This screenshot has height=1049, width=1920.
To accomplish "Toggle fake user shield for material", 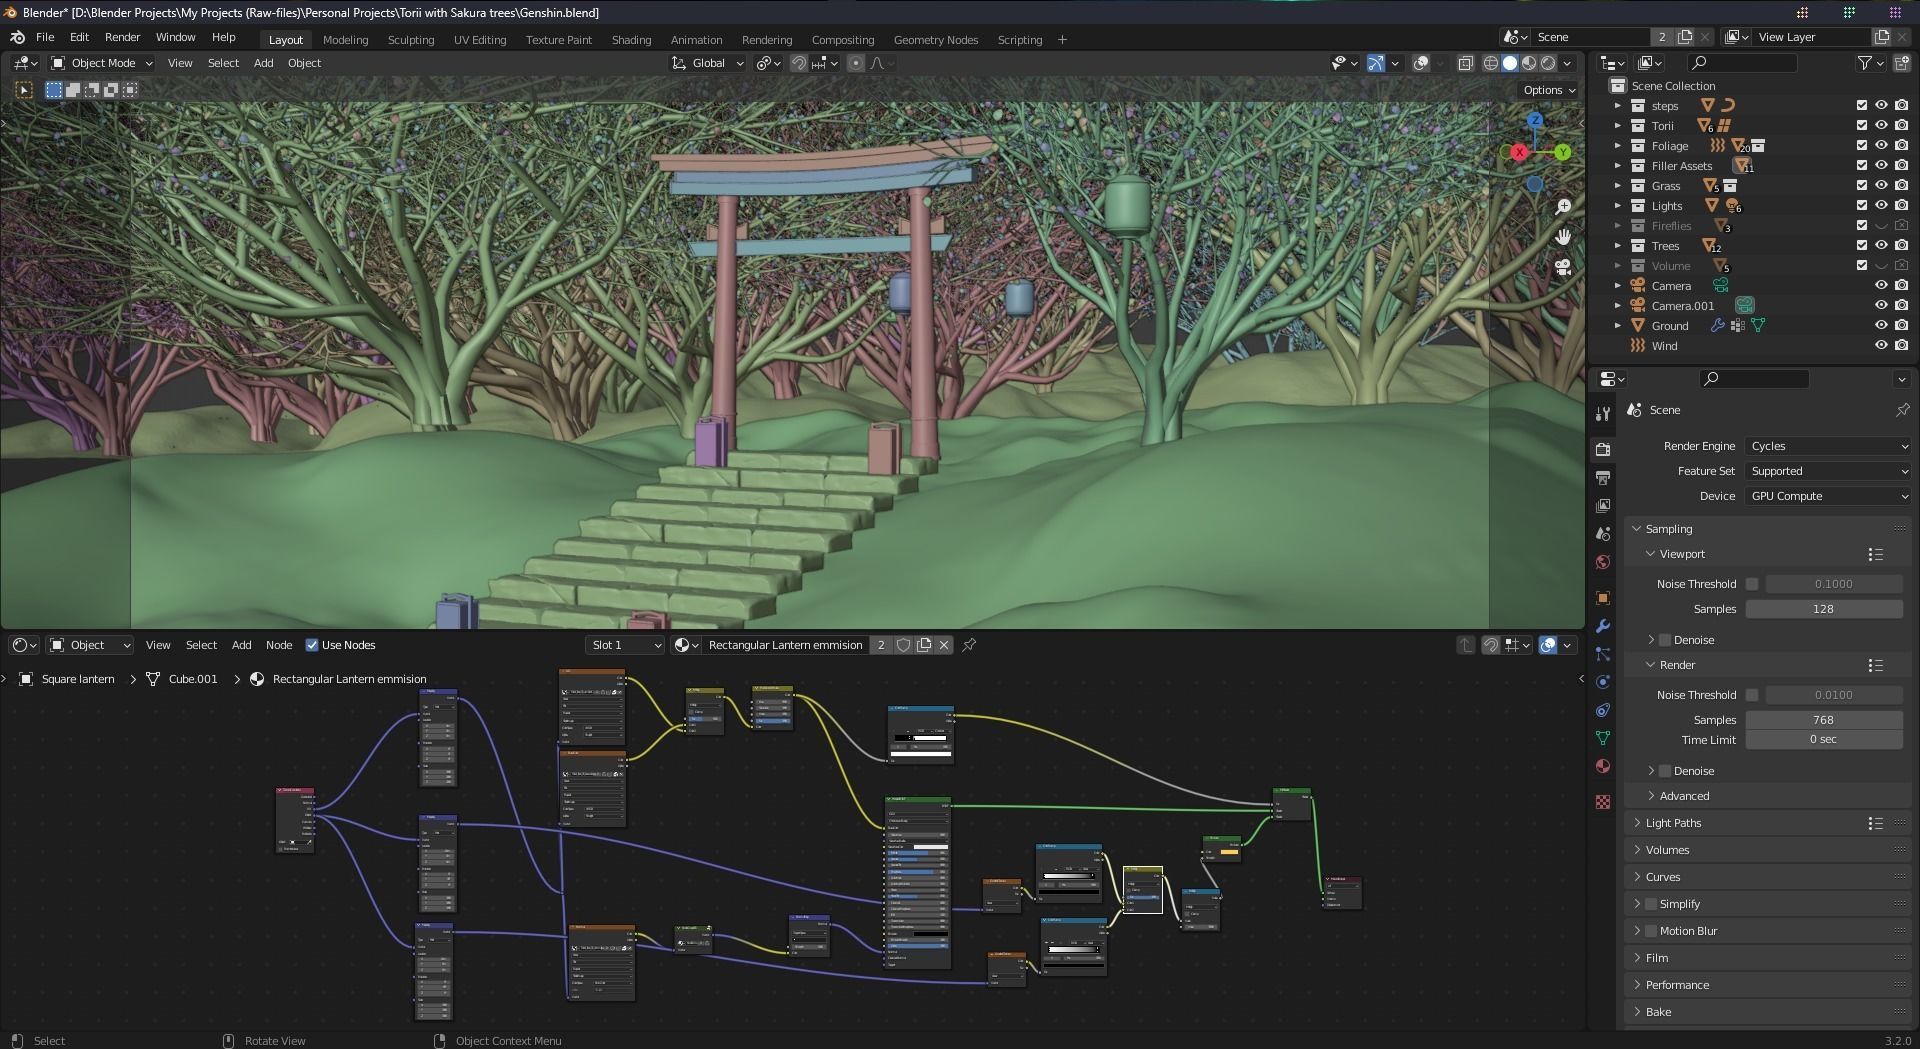I will (x=903, y=645).
